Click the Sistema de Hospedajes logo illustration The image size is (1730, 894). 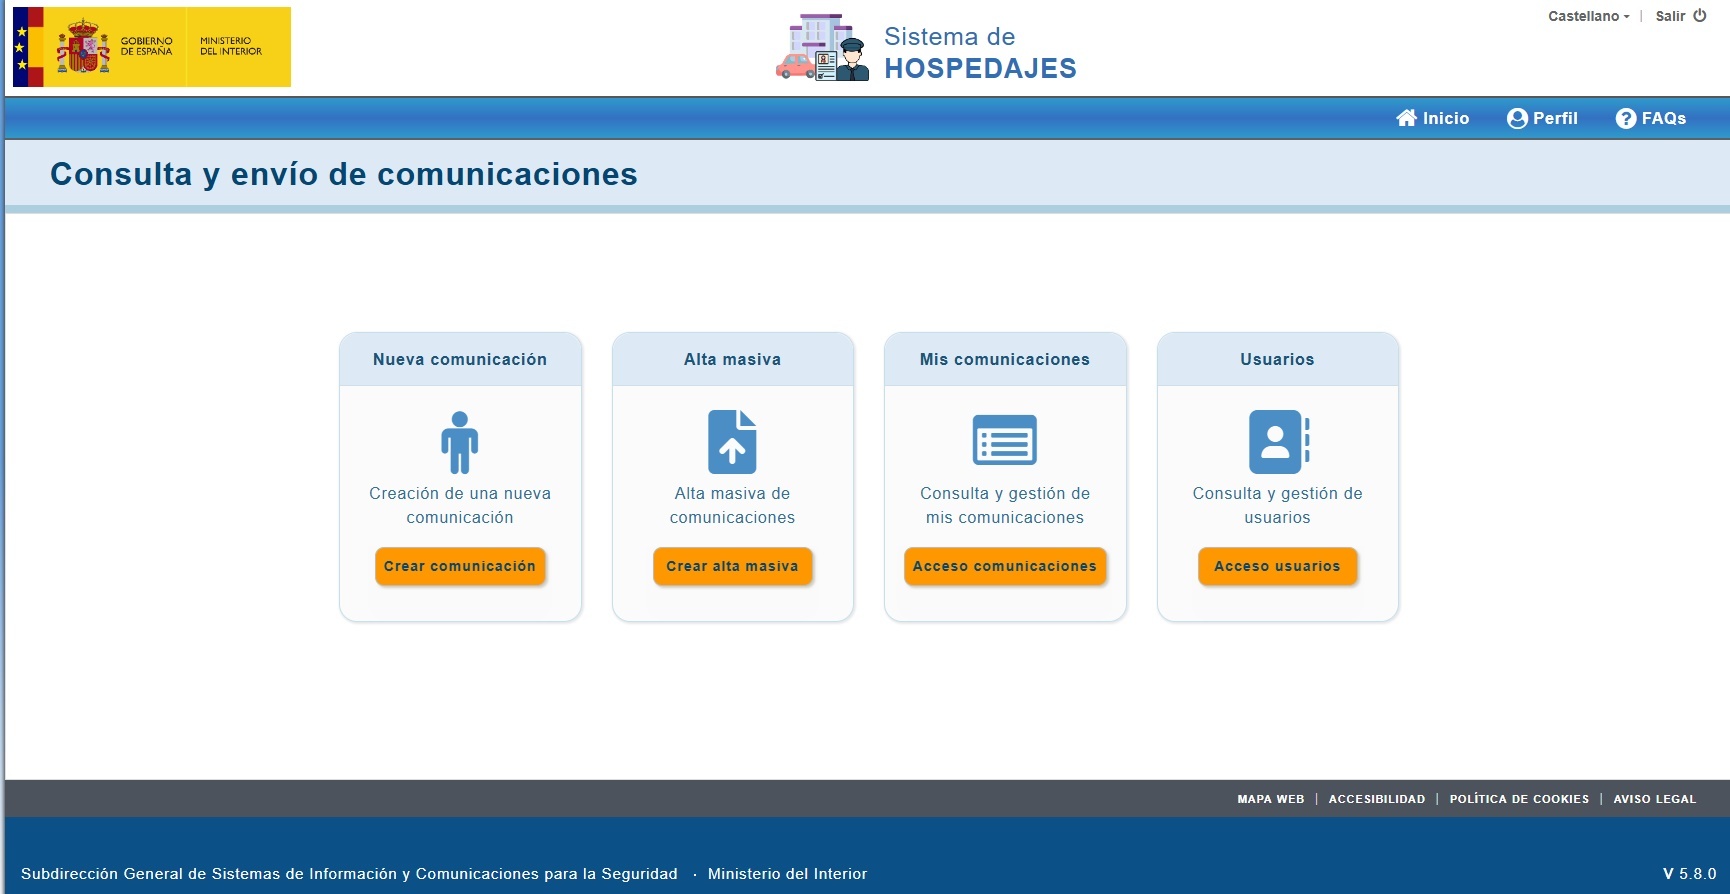click(822, 48)
